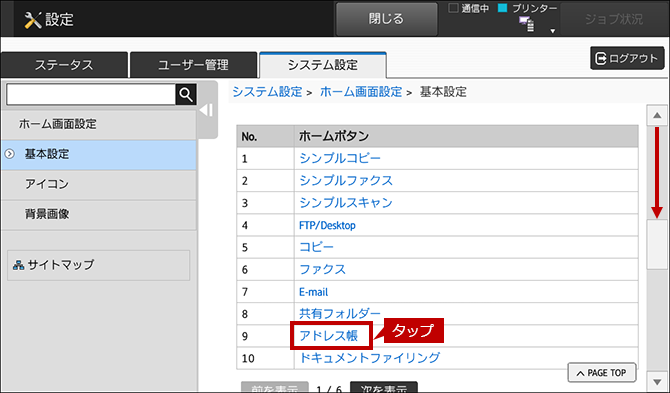Open the サイトマップ button

(99, 265)
